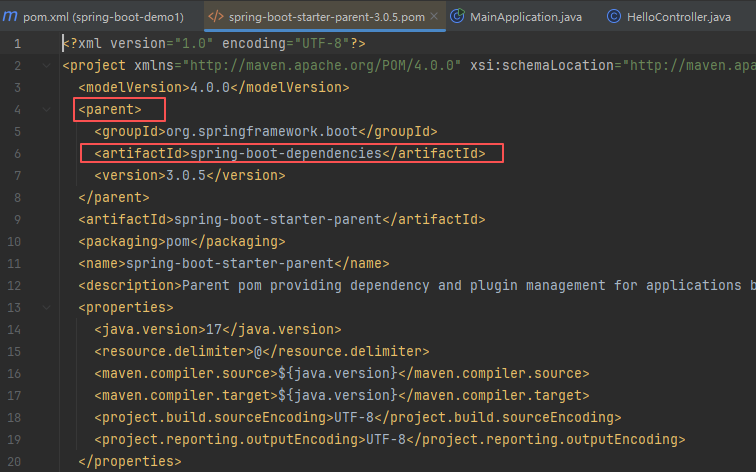Click groupId org.springframework.boot text
Screen dimensions: 756x472
[266, 132]
